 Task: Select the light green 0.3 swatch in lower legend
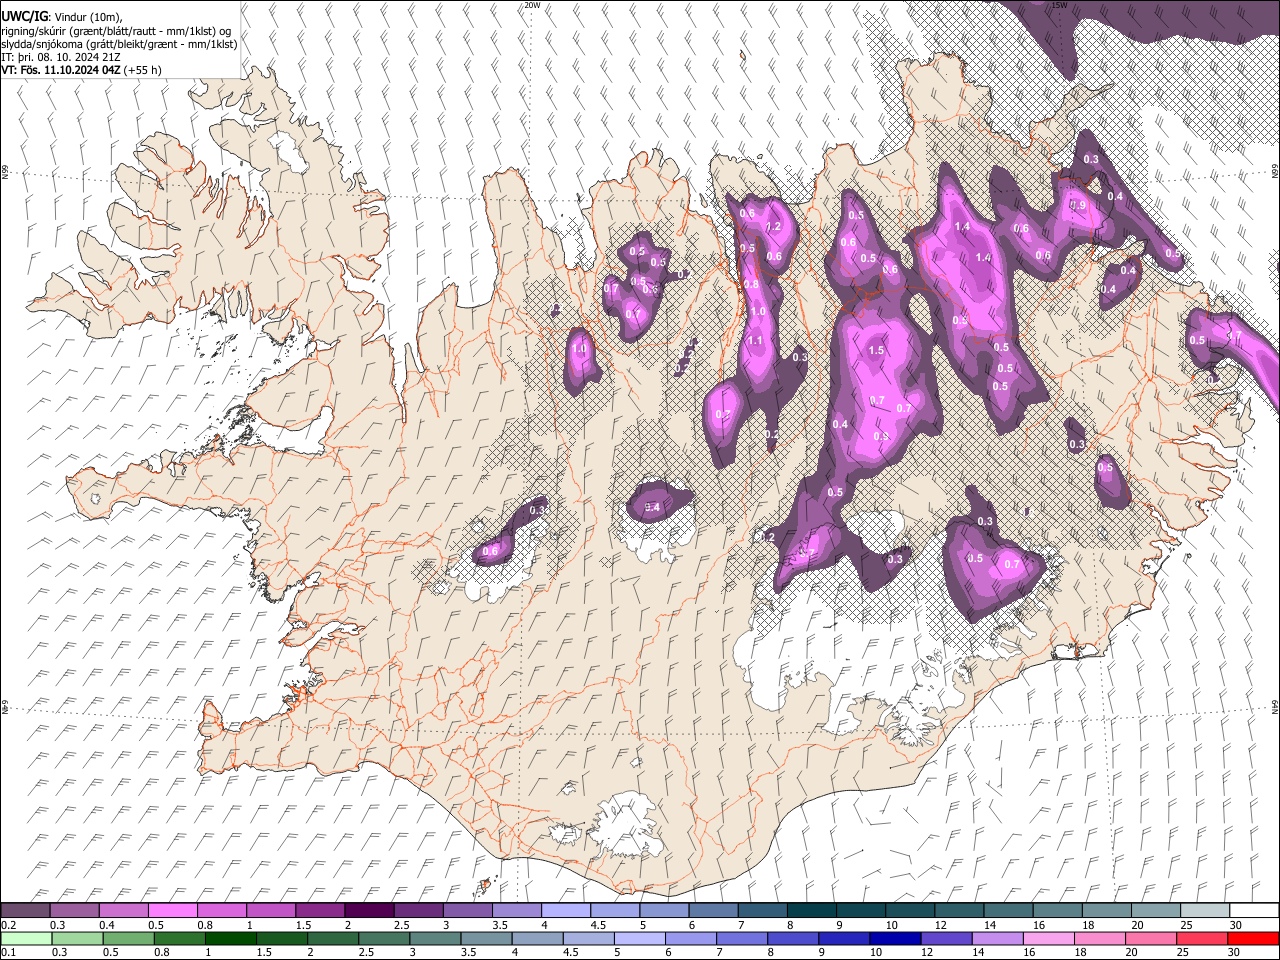coord(75,938)
